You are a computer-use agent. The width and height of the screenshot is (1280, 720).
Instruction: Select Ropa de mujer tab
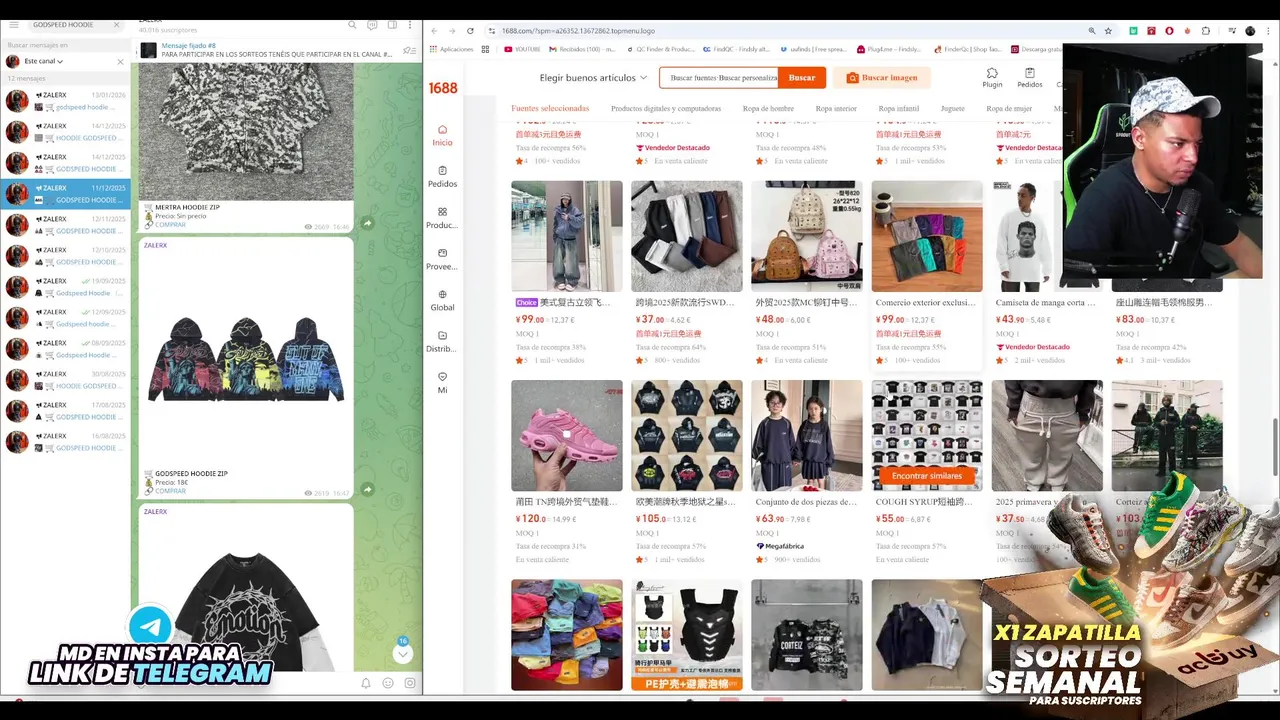point(1009,108)
